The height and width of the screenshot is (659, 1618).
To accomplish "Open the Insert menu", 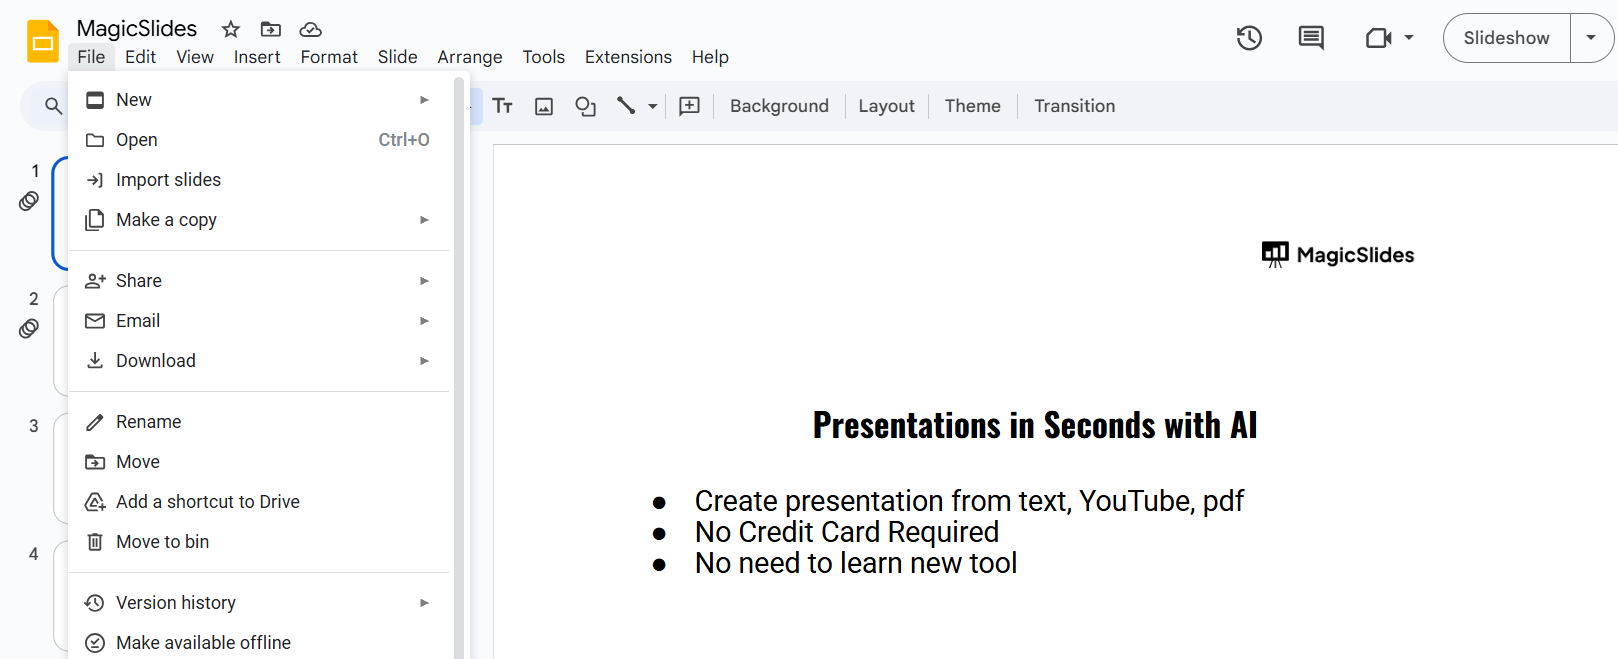I will coord(257,57).
